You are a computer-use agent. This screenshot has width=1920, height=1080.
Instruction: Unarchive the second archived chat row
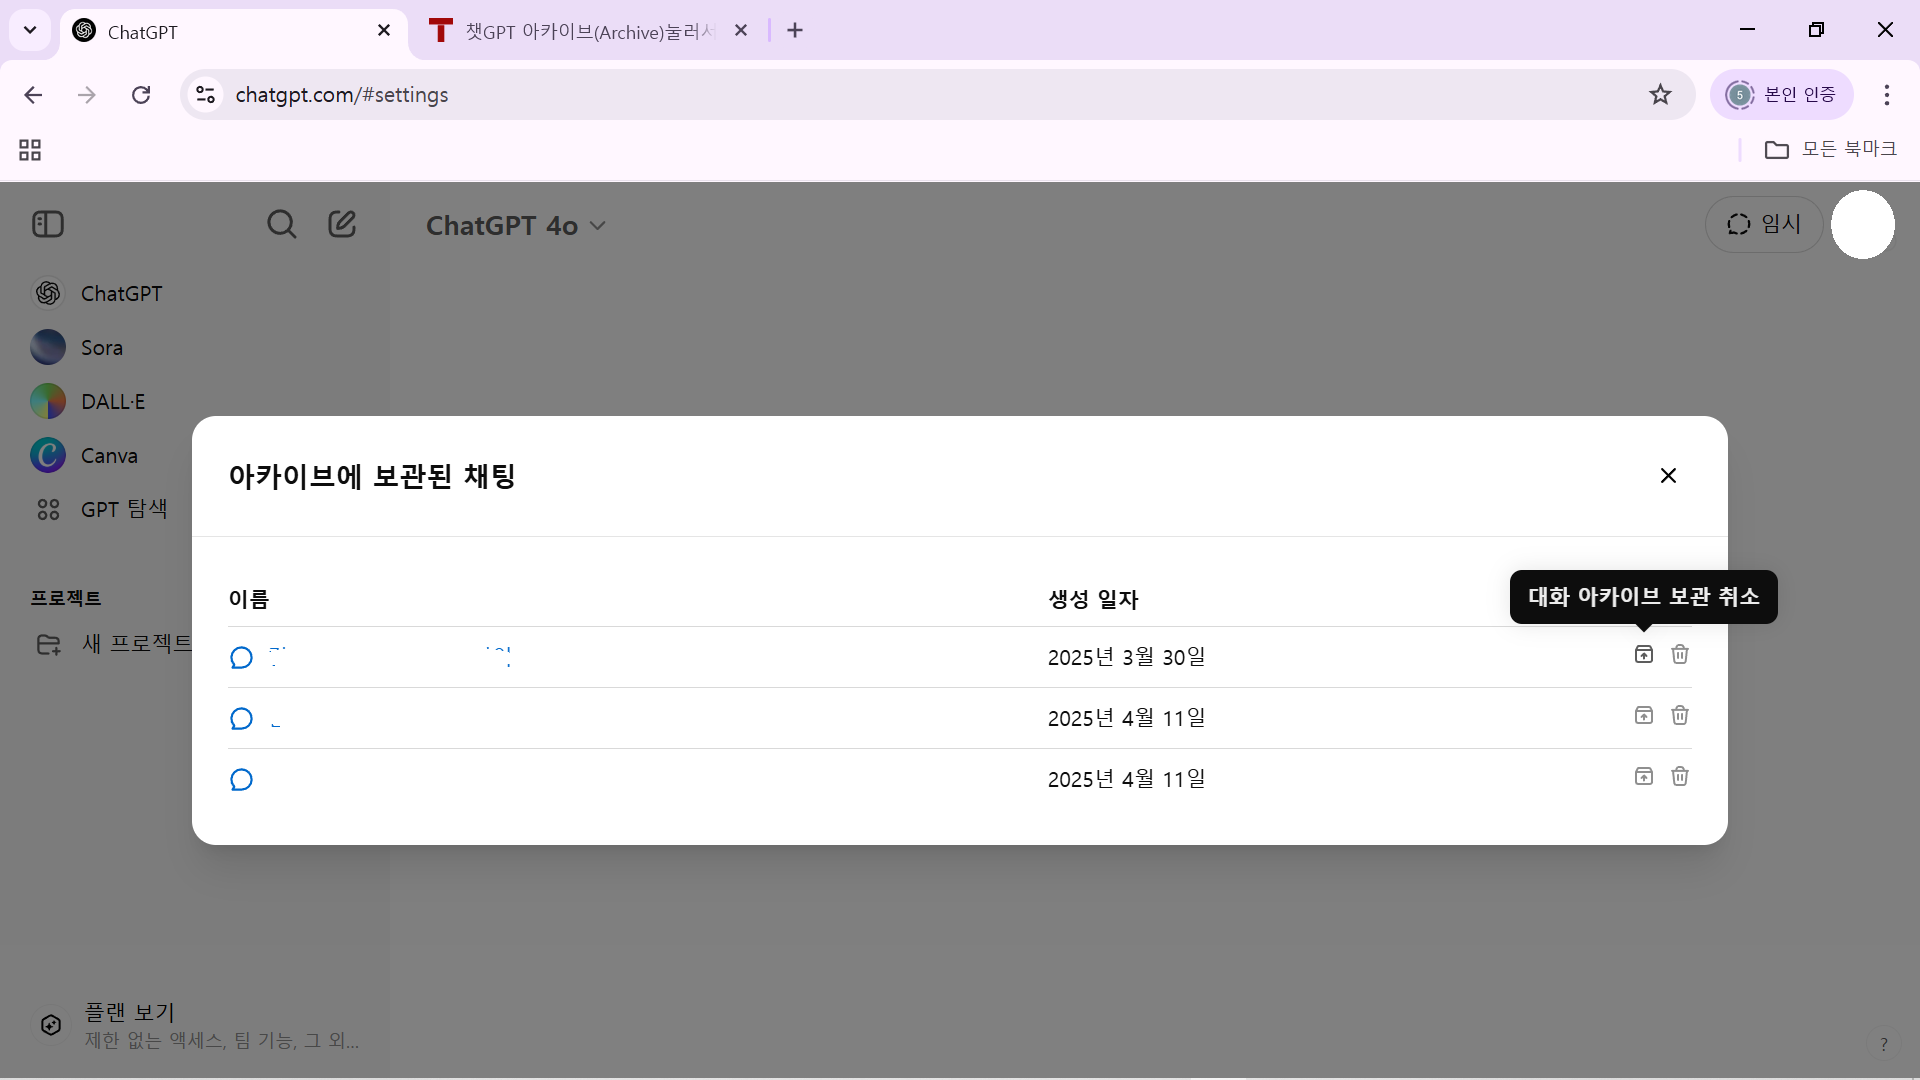click(x=1643, y=716)
